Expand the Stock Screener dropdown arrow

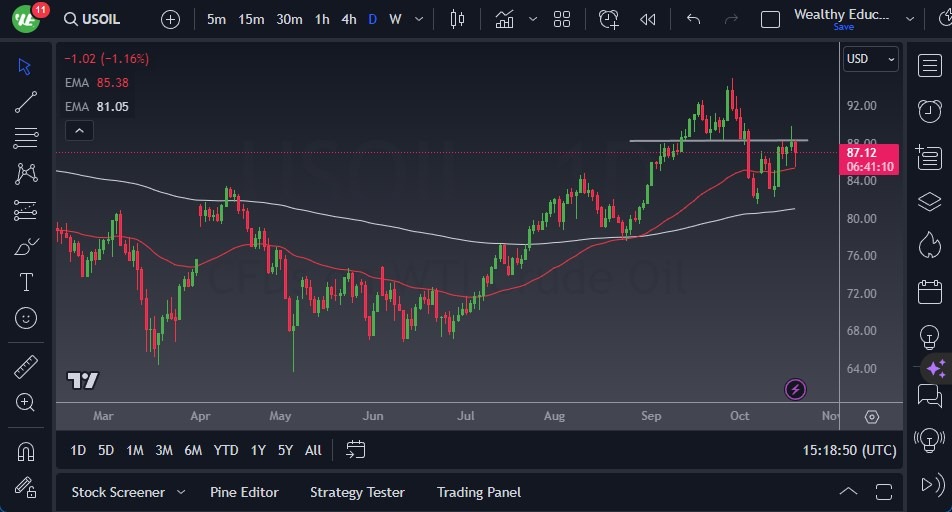pyautogui.click(x=181, y=492)
